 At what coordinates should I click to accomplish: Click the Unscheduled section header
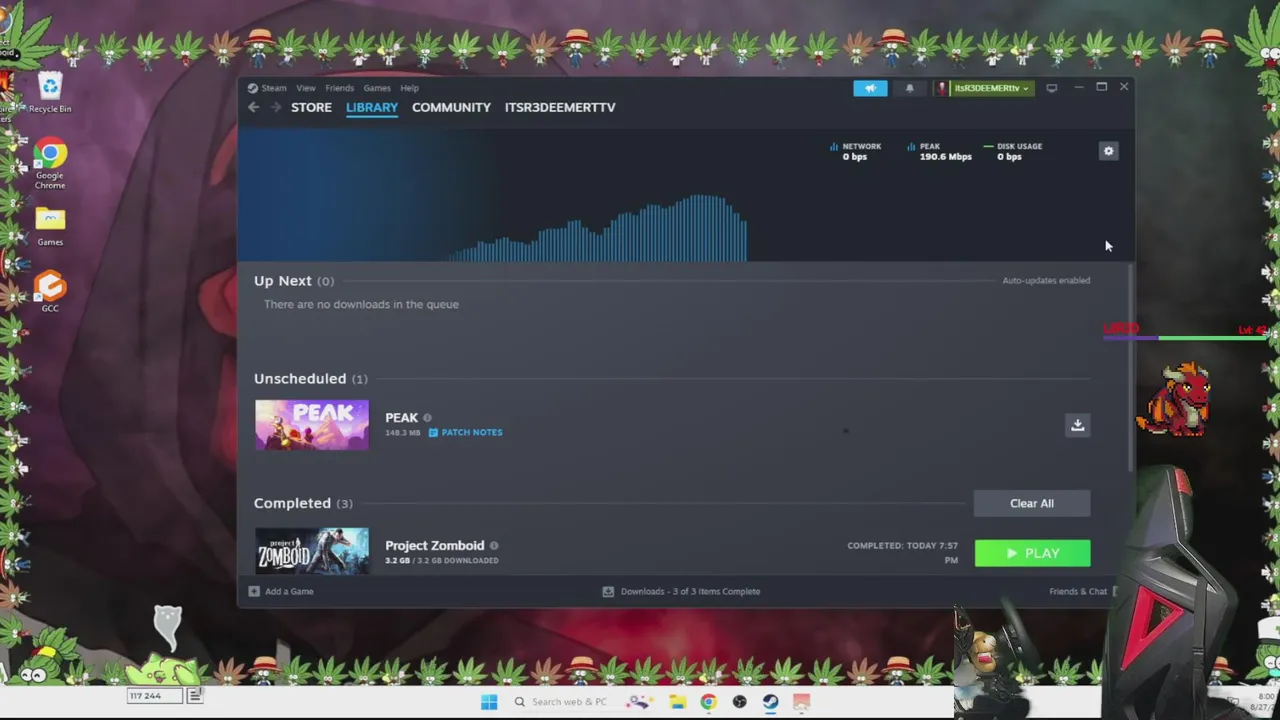311,379
